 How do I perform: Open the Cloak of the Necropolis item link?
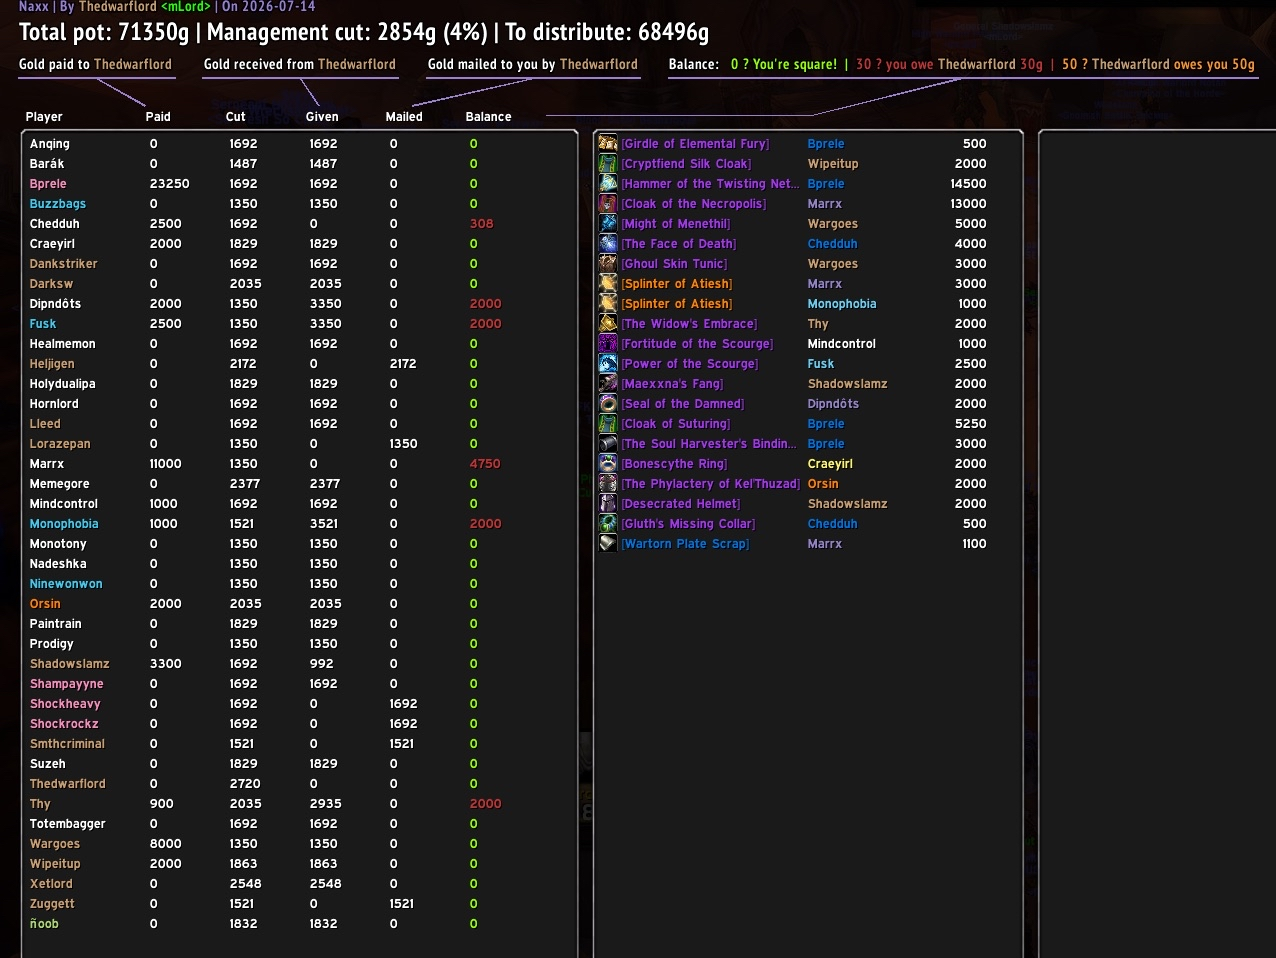[x=694, y=204]
